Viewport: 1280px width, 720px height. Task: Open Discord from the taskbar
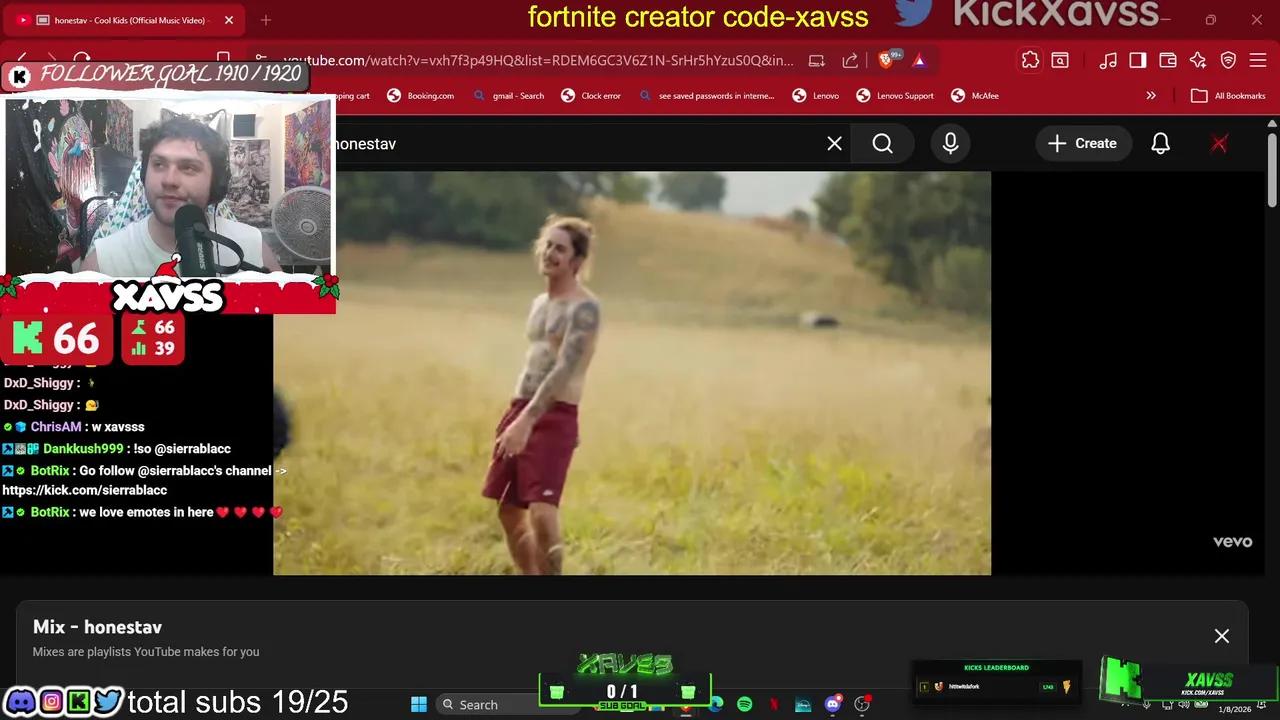click(x=832, y=704)
